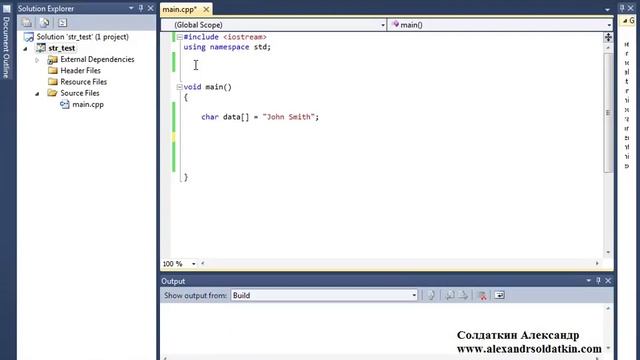Open Solution Explorer window position dropdown arrow

(131, 8)
